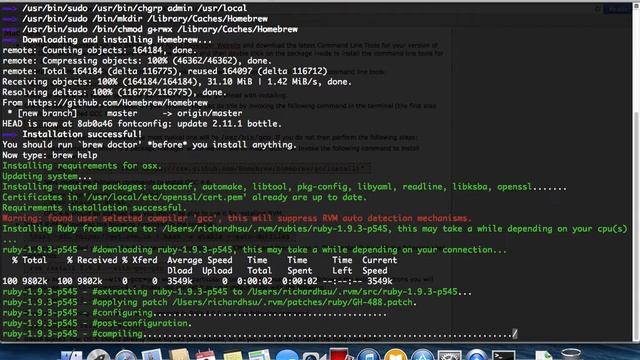Click the '#configuring' dotted progress line
640x360 pixels.
coord(194,313)
